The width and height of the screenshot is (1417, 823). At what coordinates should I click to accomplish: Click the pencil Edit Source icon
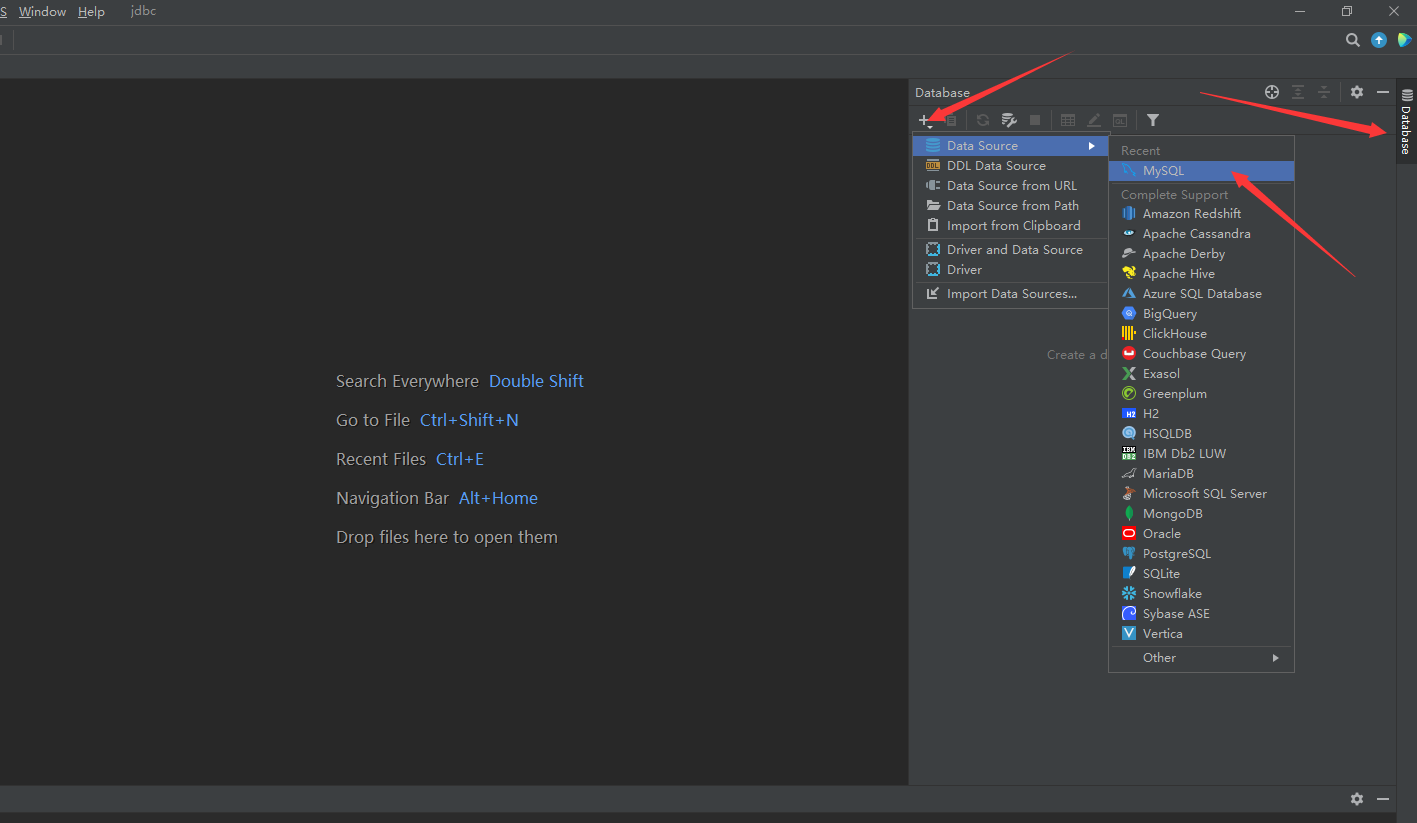[1094, 120]
